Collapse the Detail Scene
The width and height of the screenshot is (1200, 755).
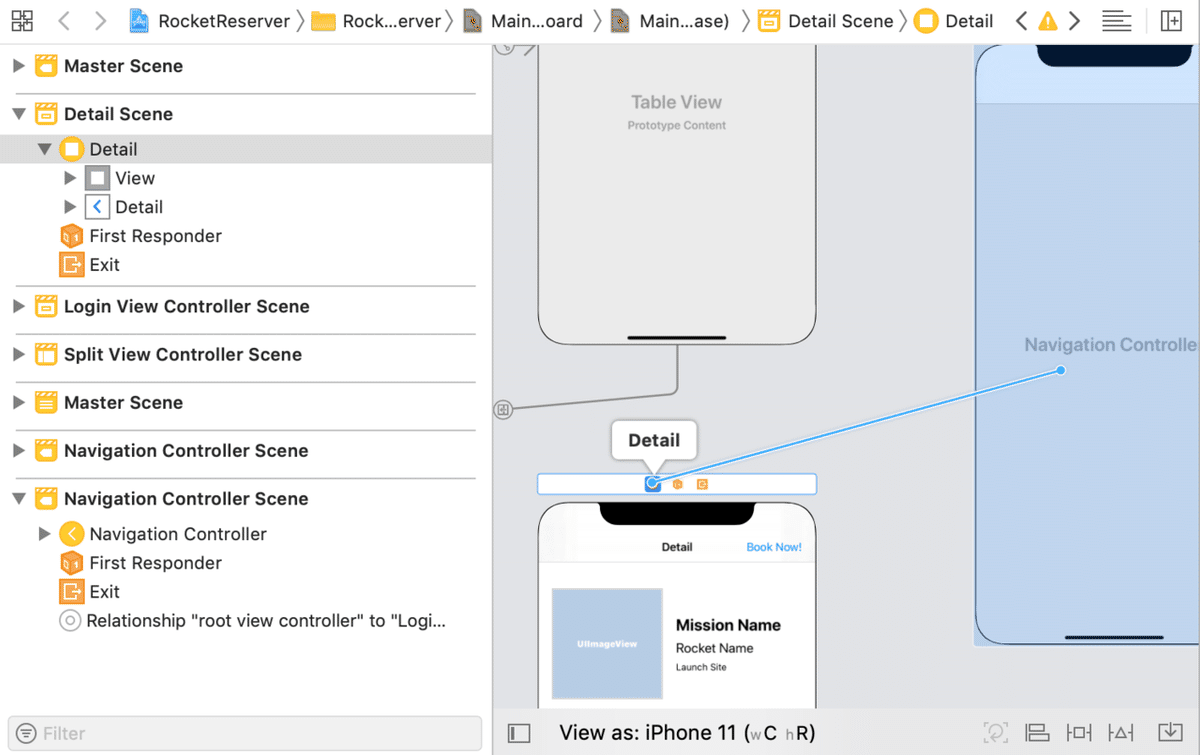[18, 114]
